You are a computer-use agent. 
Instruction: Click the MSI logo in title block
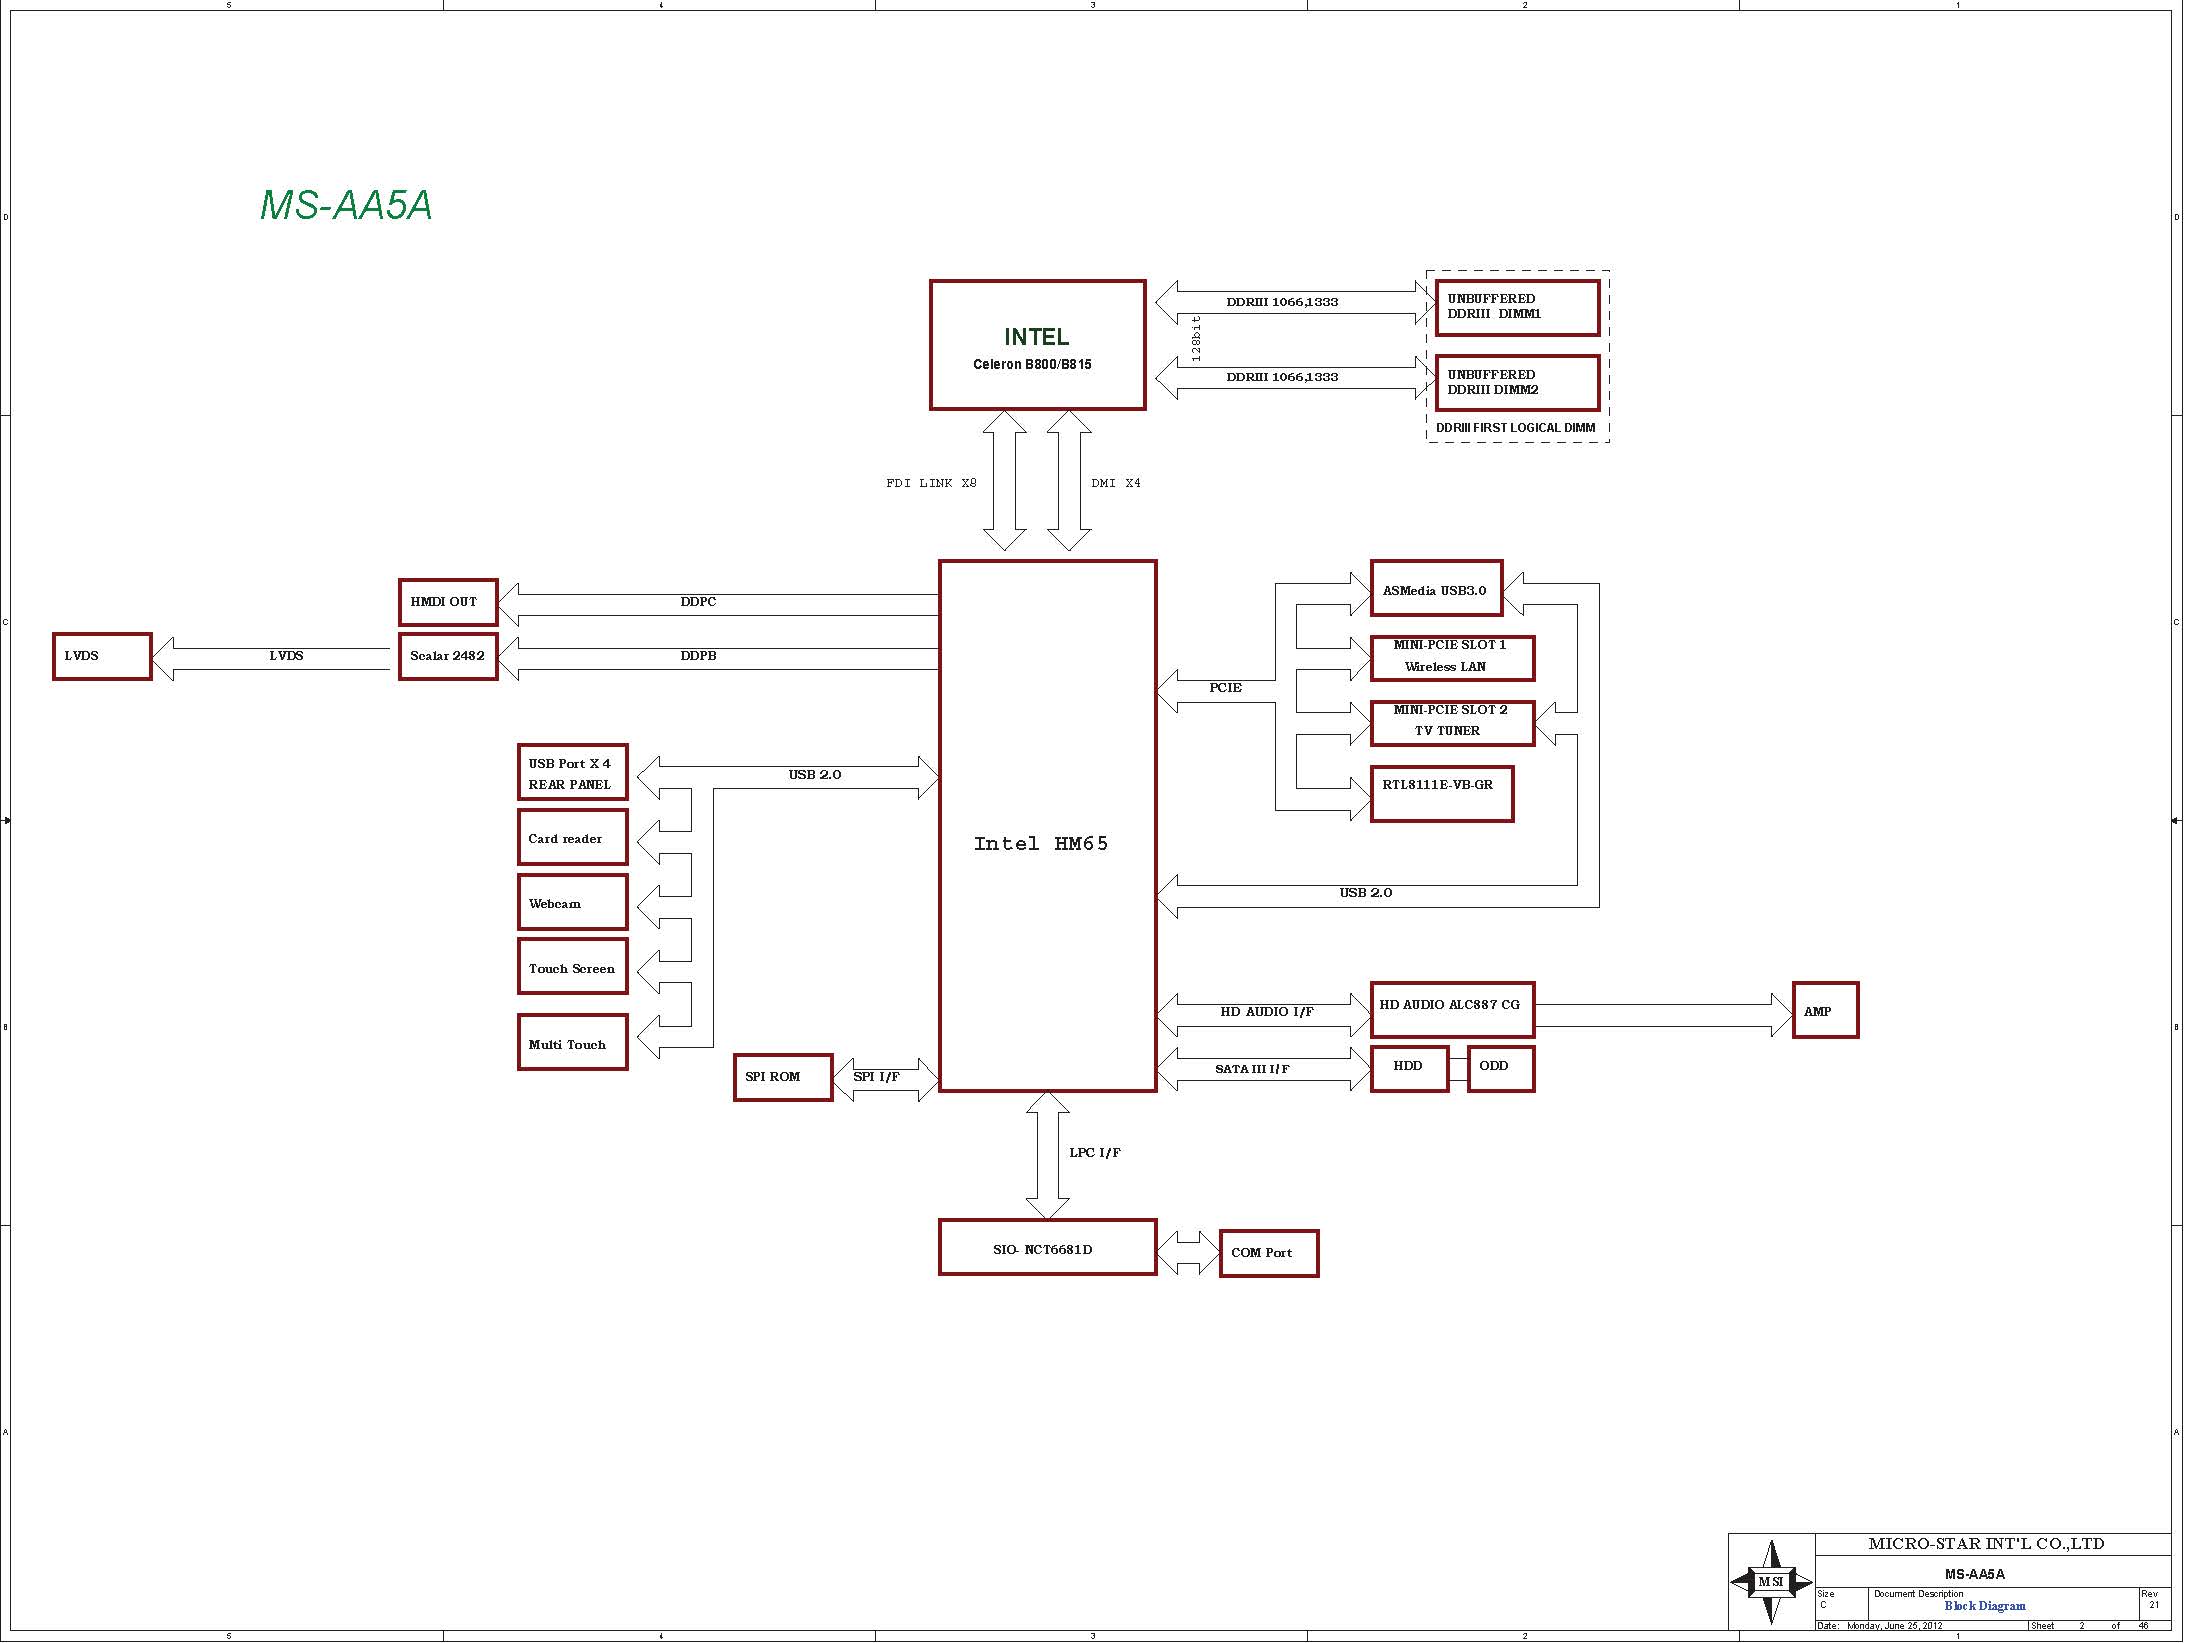pyautogui.click(x=1771, y=1582)
